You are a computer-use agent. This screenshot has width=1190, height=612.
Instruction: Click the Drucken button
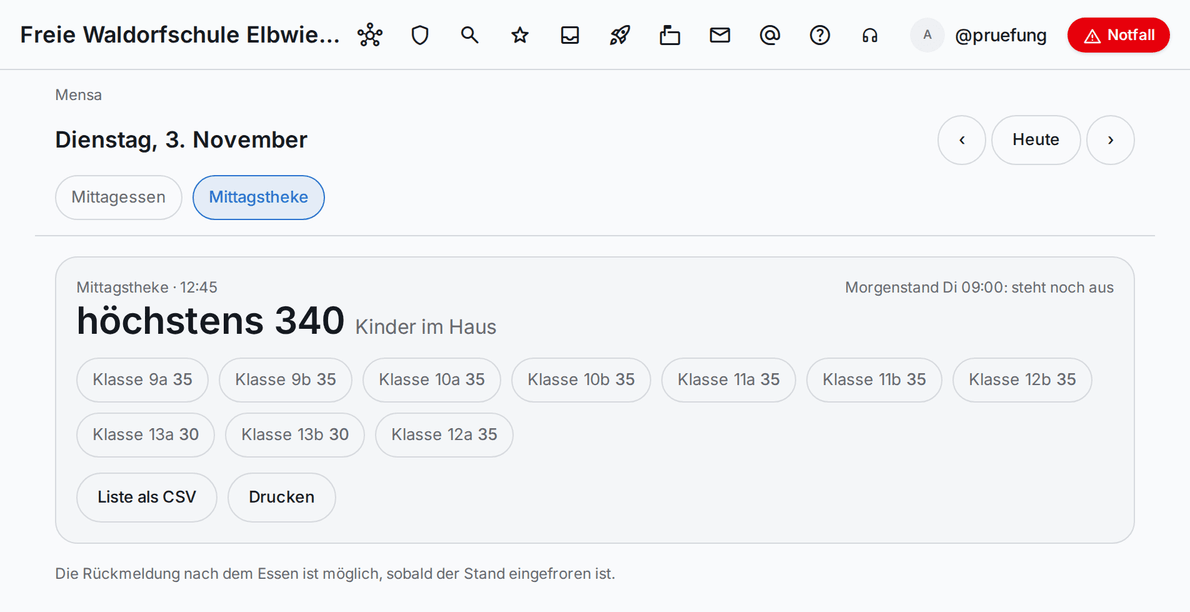click(x=282, y=497)
